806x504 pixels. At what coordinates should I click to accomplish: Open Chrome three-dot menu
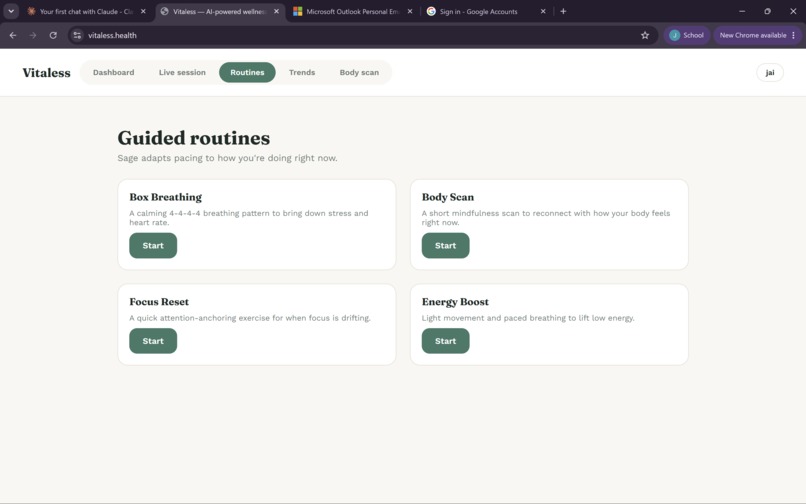coord(794,35)
